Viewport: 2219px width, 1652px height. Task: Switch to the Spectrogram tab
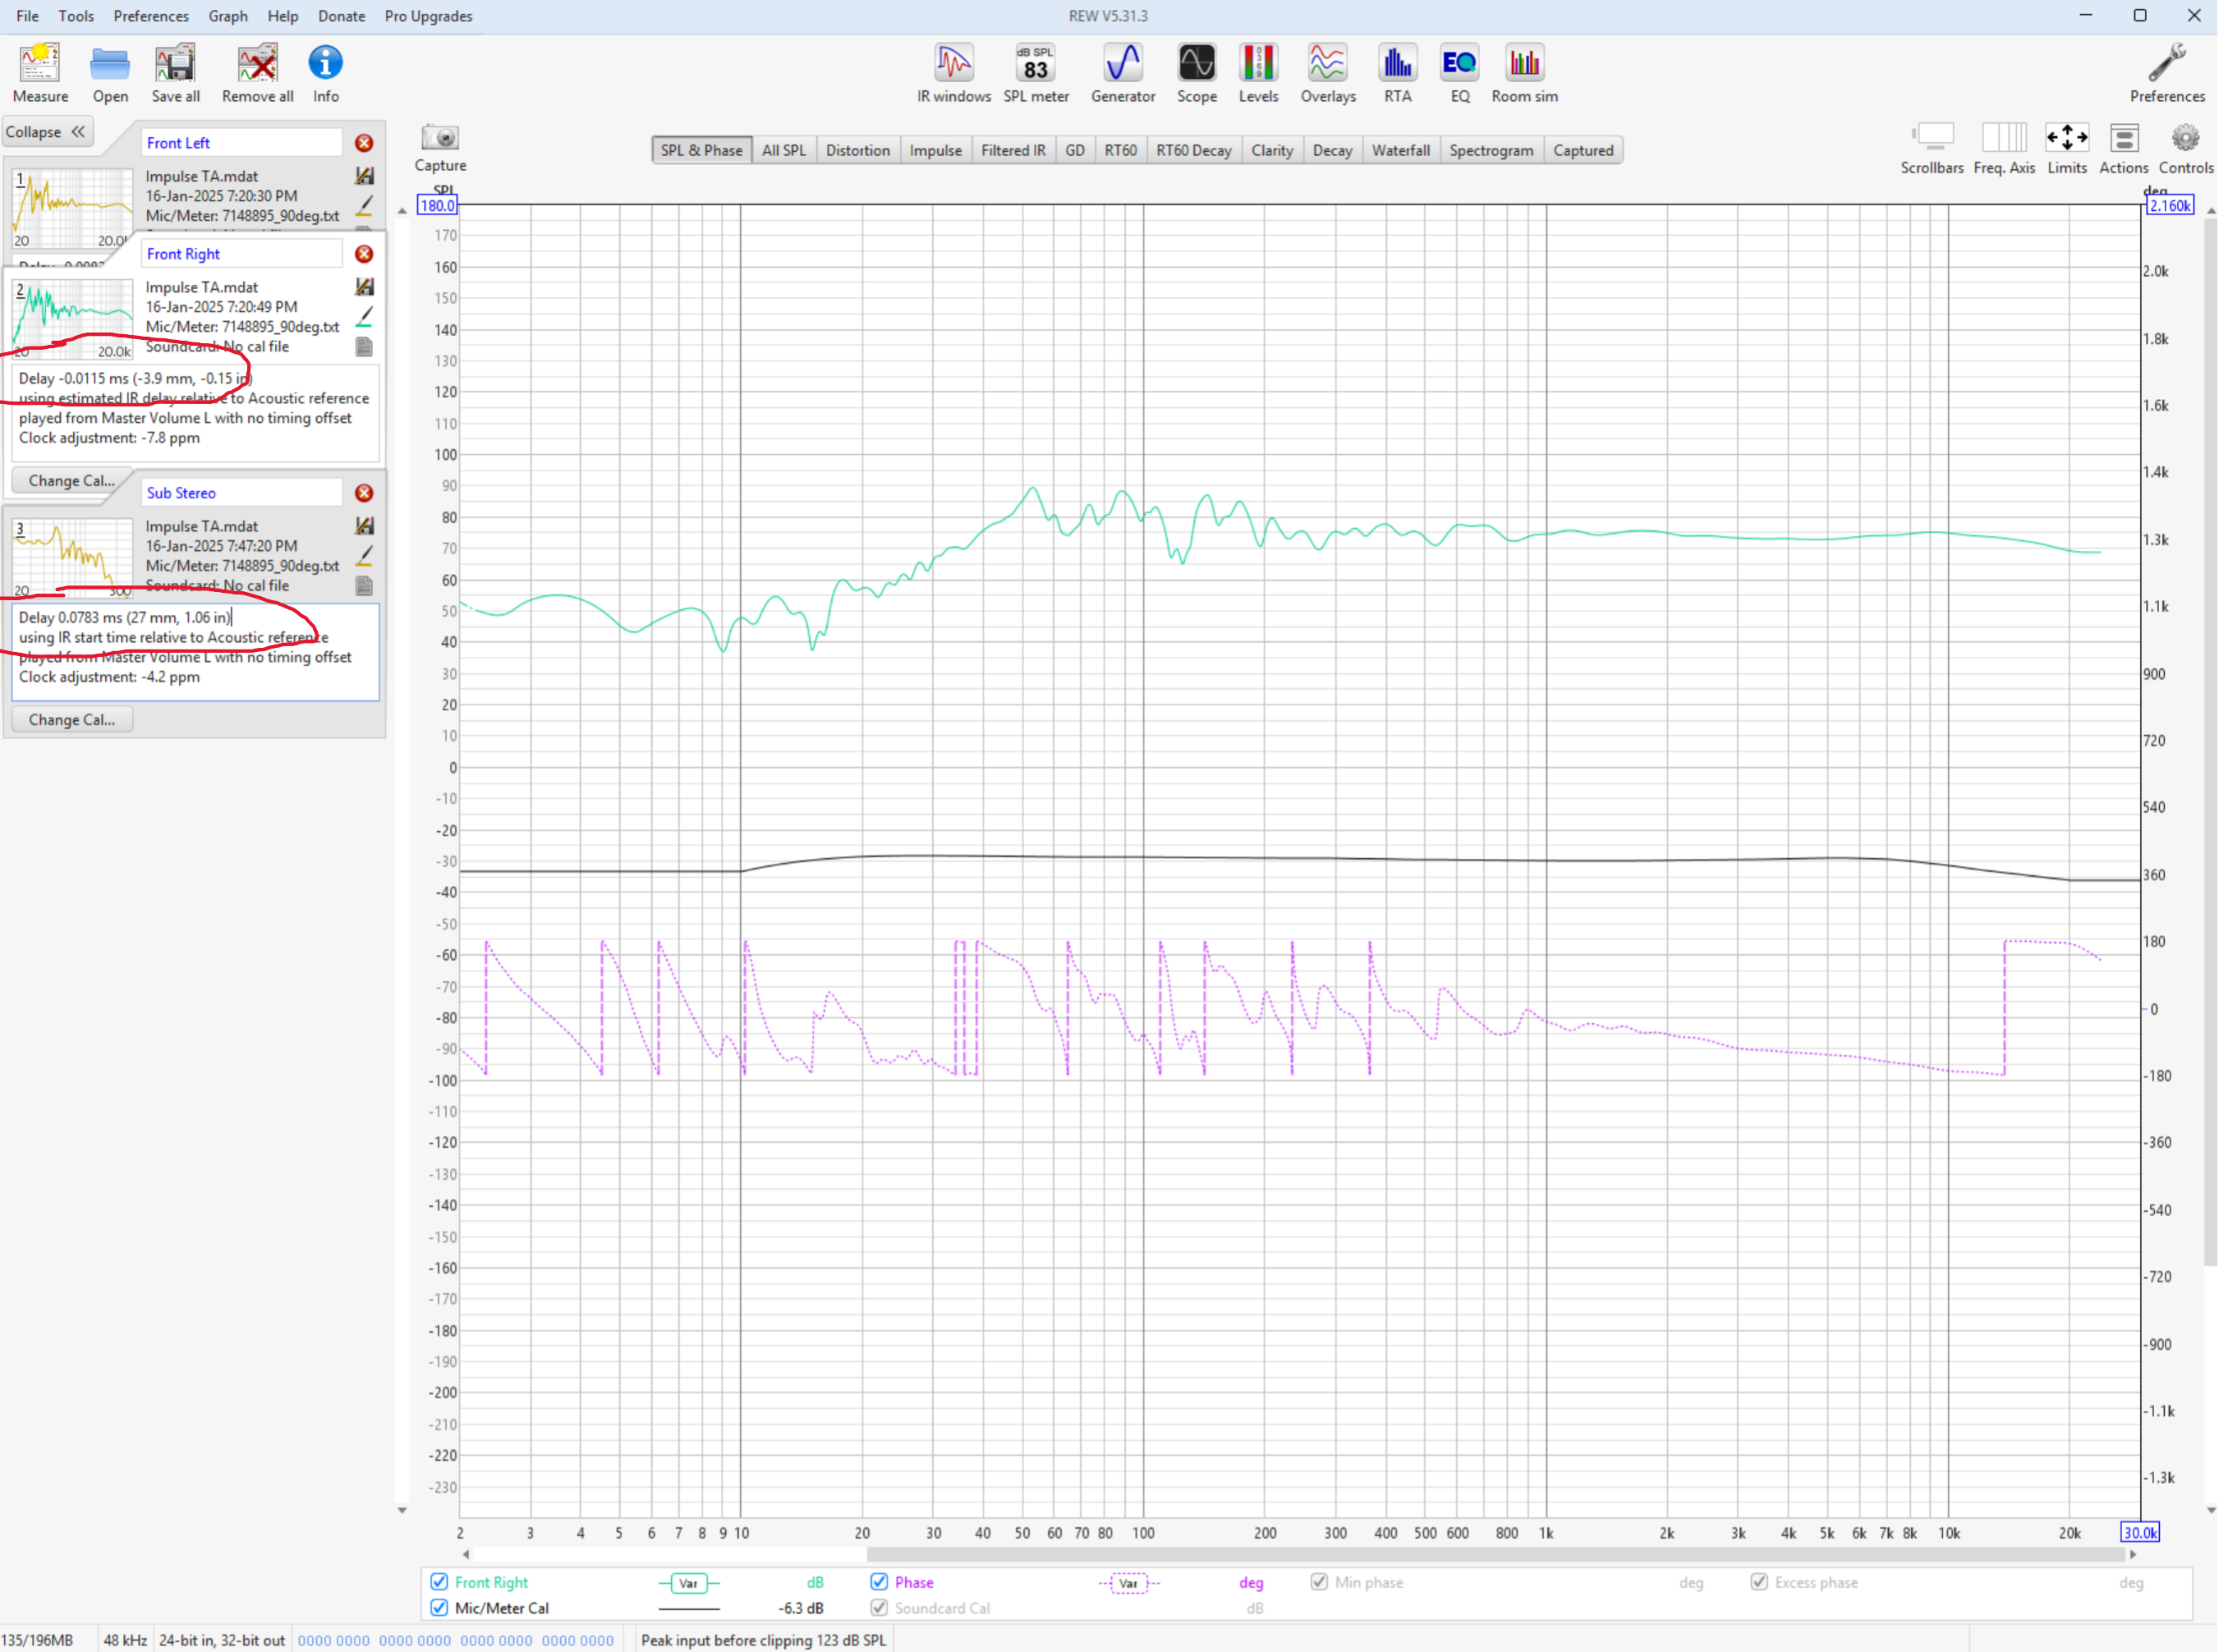pyautogui.click(x=1490, y=150)
